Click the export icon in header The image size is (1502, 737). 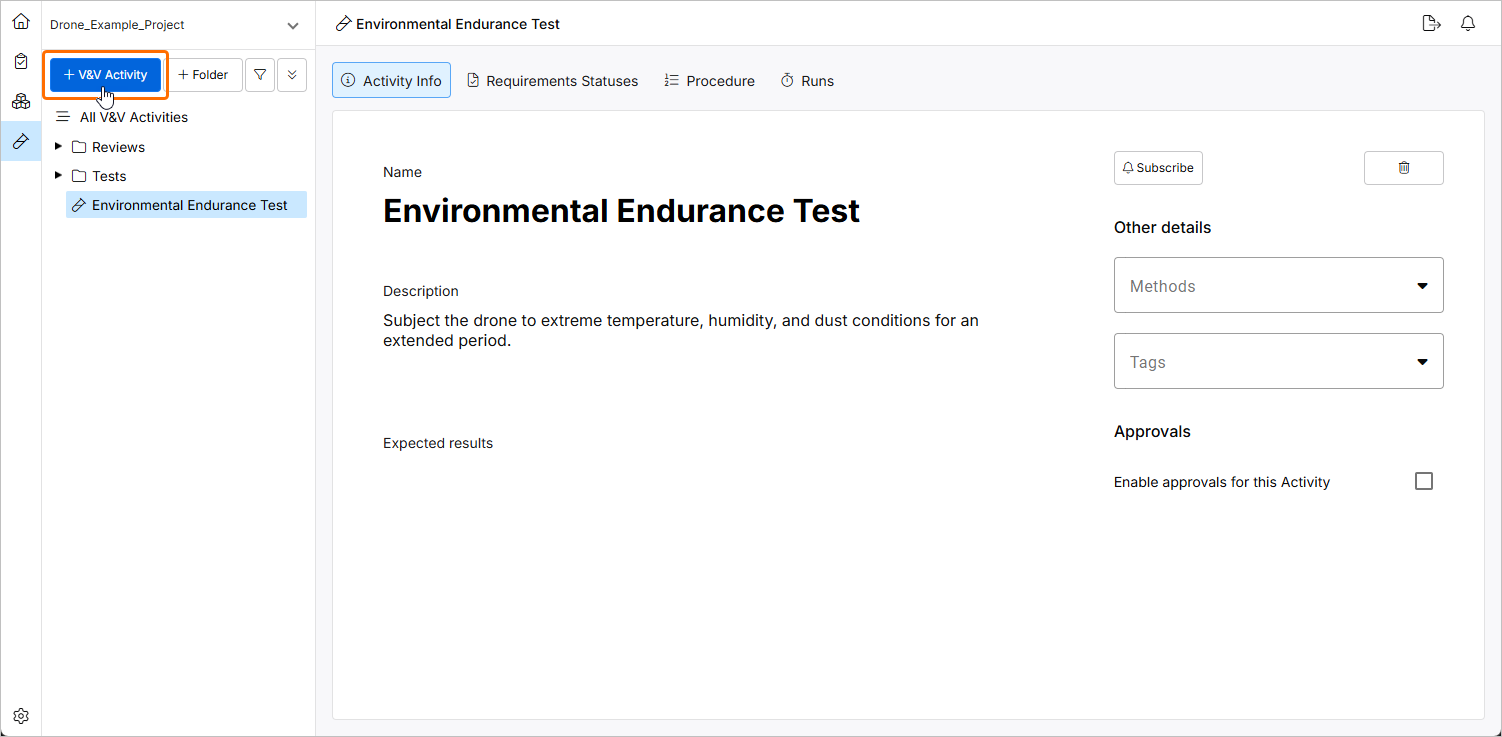point(1431,24)
